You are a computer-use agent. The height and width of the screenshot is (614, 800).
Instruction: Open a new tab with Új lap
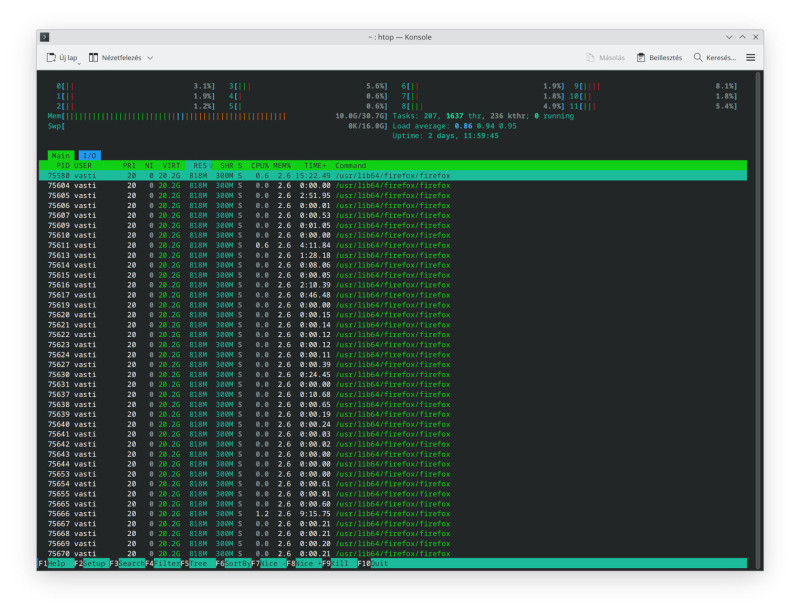63,58
